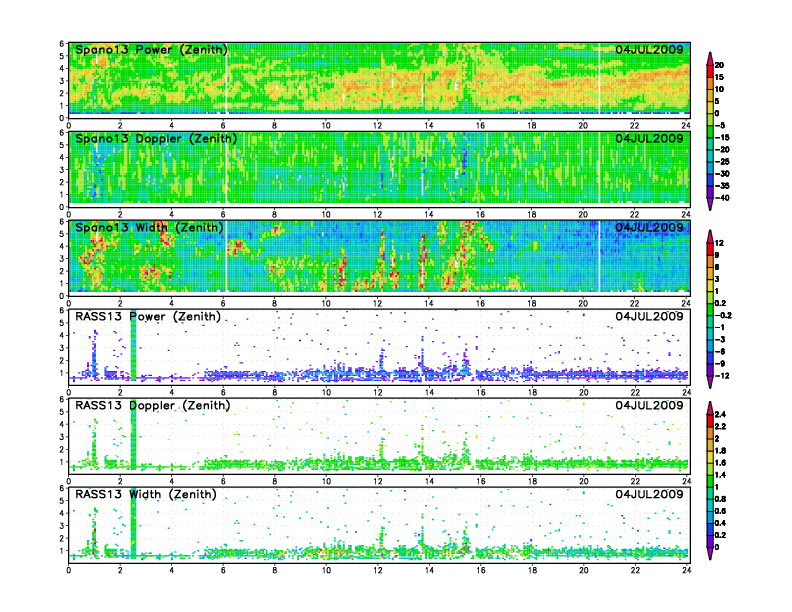Click the pink top arrow of the top colorbar
Screen dimensions: 792x612
pos(710,59)
